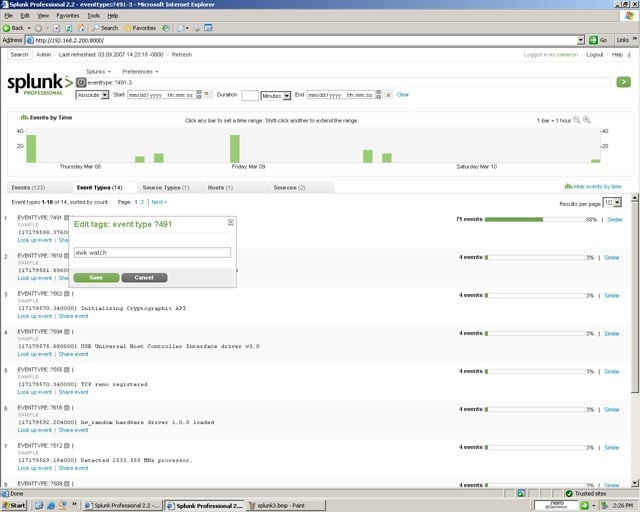Image resolution: width=640 pixels, height=512 pixels.
Task: Expand the Splunks dropdown menu
Action: (98, 71)
